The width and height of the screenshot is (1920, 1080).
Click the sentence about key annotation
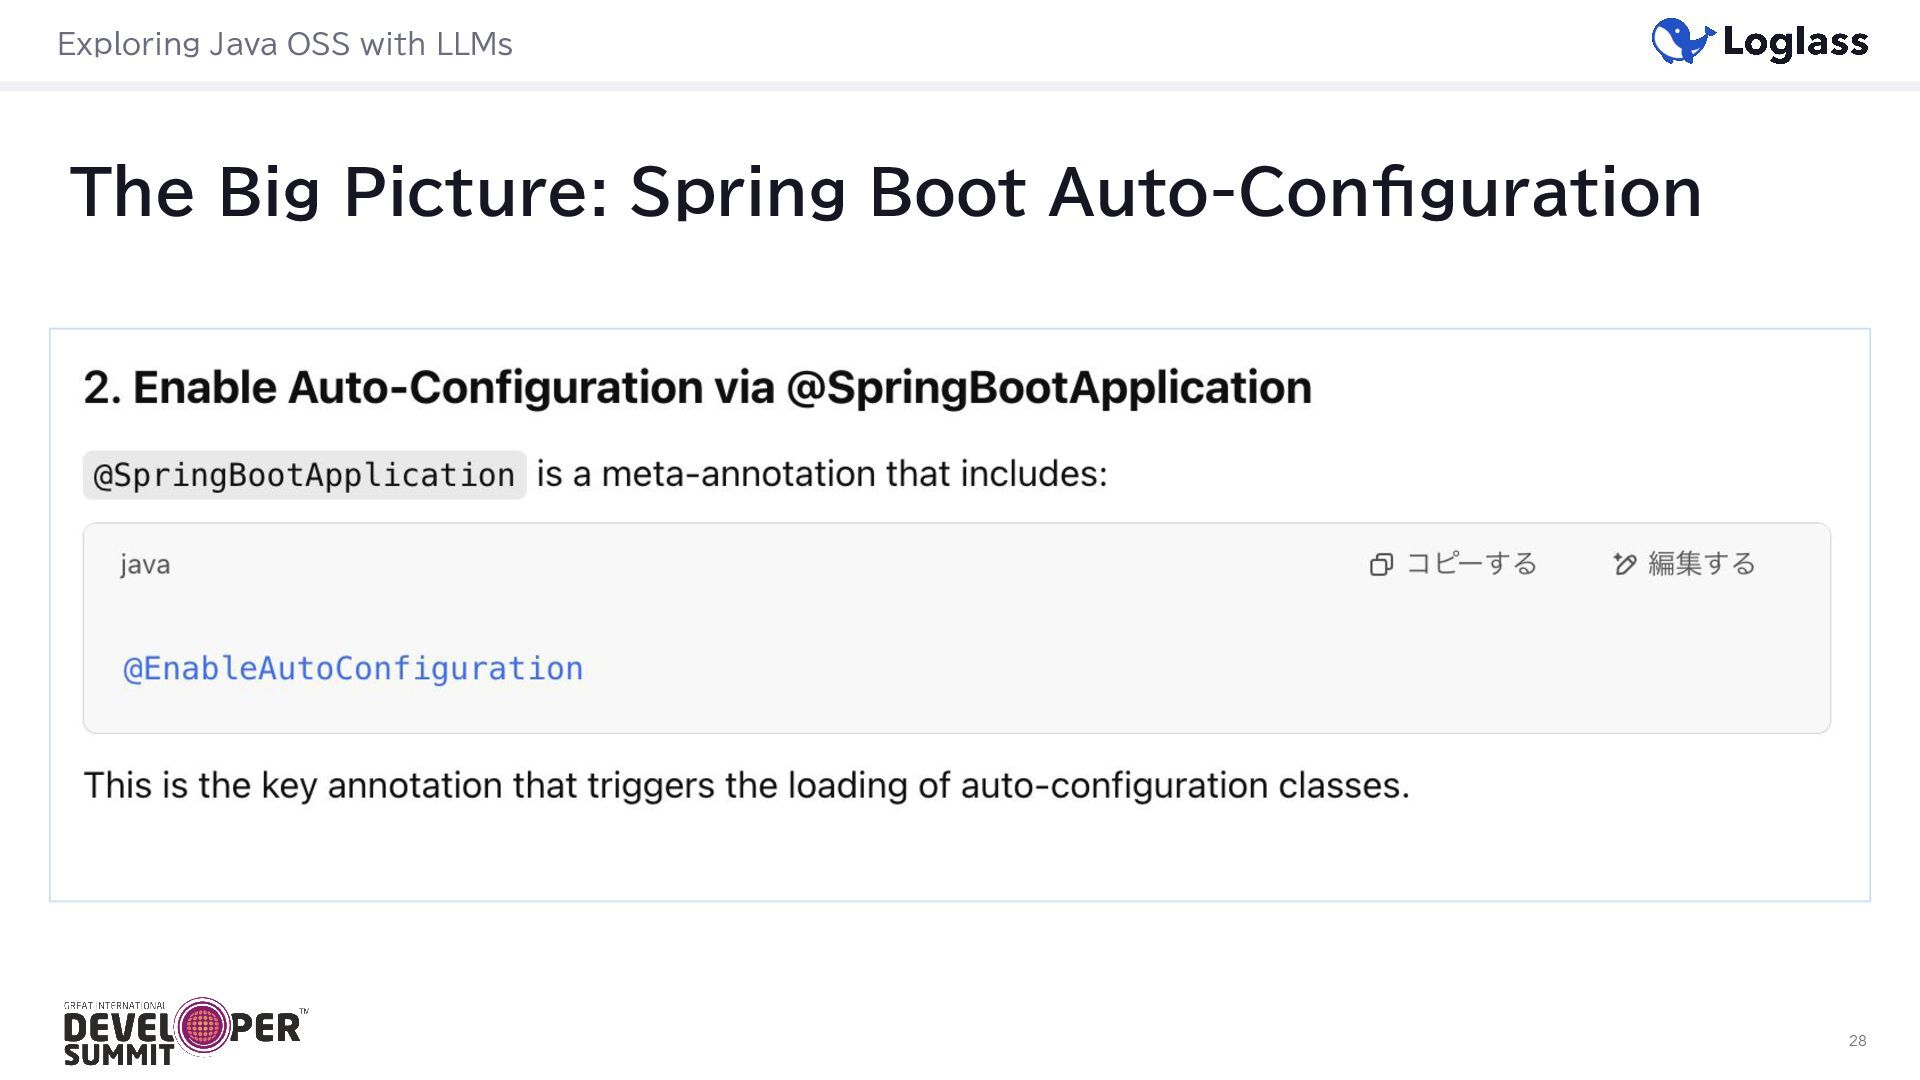click(746, 786)
